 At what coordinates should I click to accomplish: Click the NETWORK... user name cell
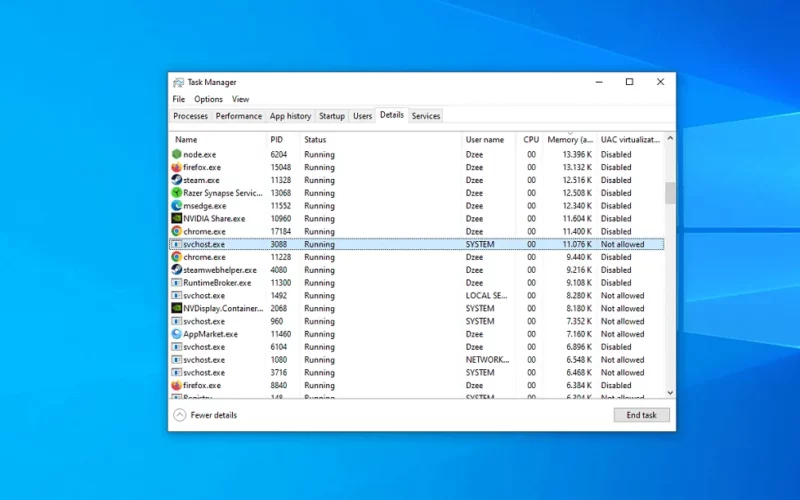[x=487, y=360]
